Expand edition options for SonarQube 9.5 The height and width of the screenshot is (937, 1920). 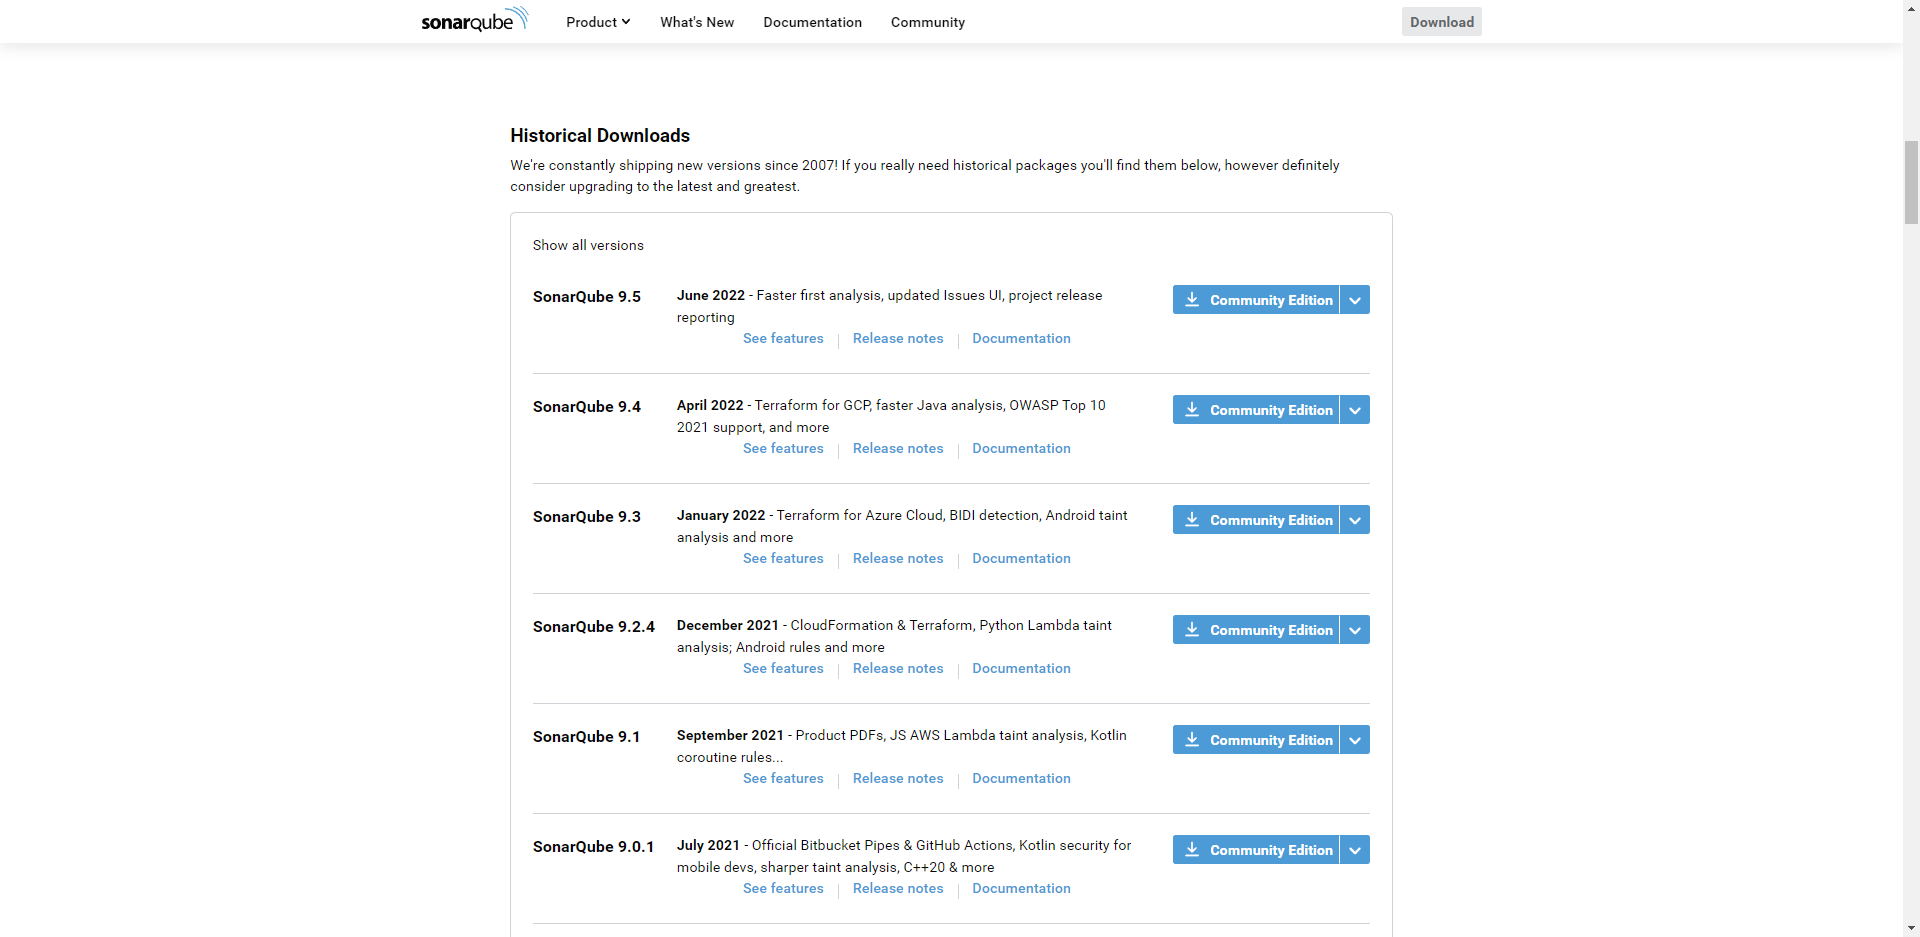click(1355, 300)
